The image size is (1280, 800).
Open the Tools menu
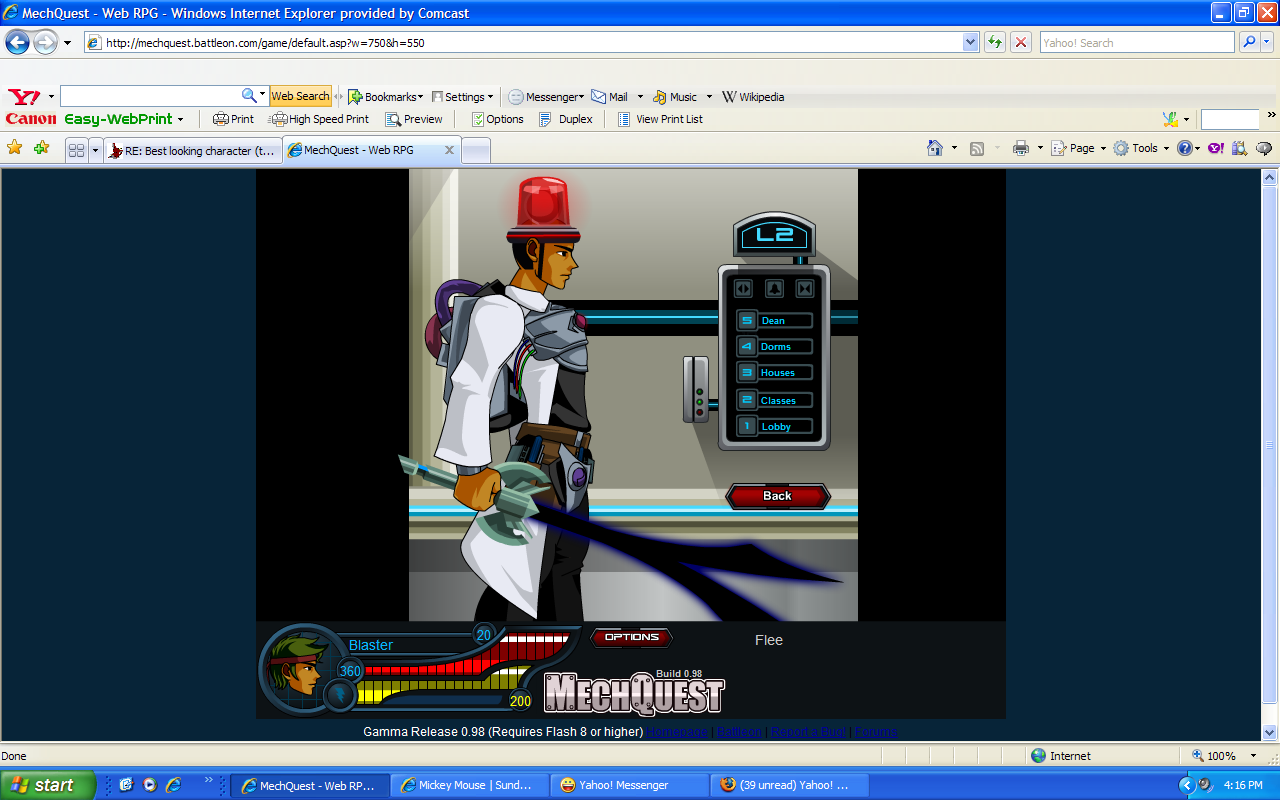(1141, 148)
